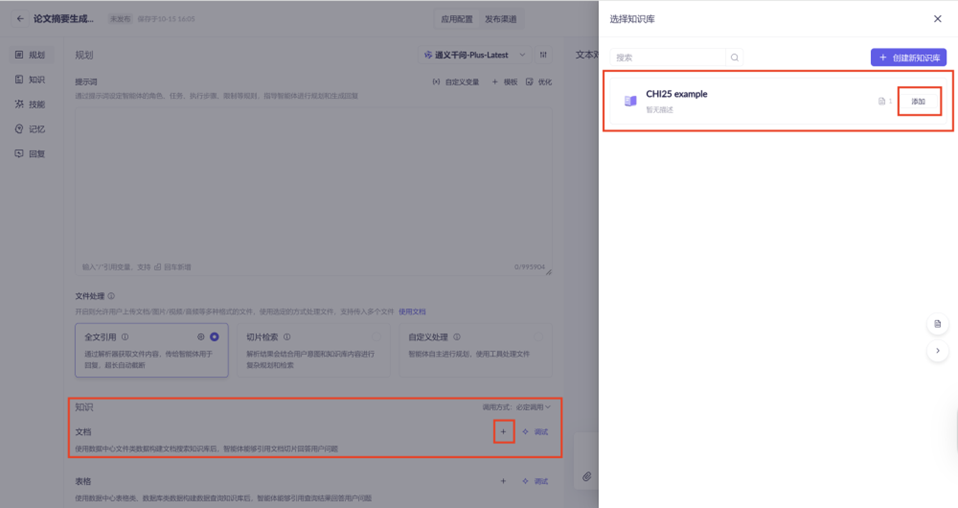Click info icon next to 文件处理
Image resolution: width=958 pixels, height=508 pixels.
(x=111, y=296)
